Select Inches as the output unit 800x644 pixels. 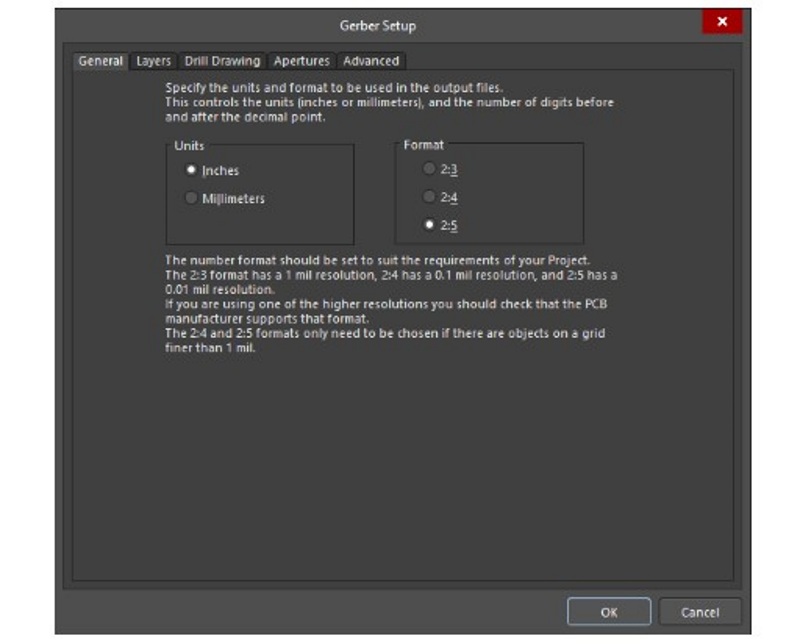191,171
